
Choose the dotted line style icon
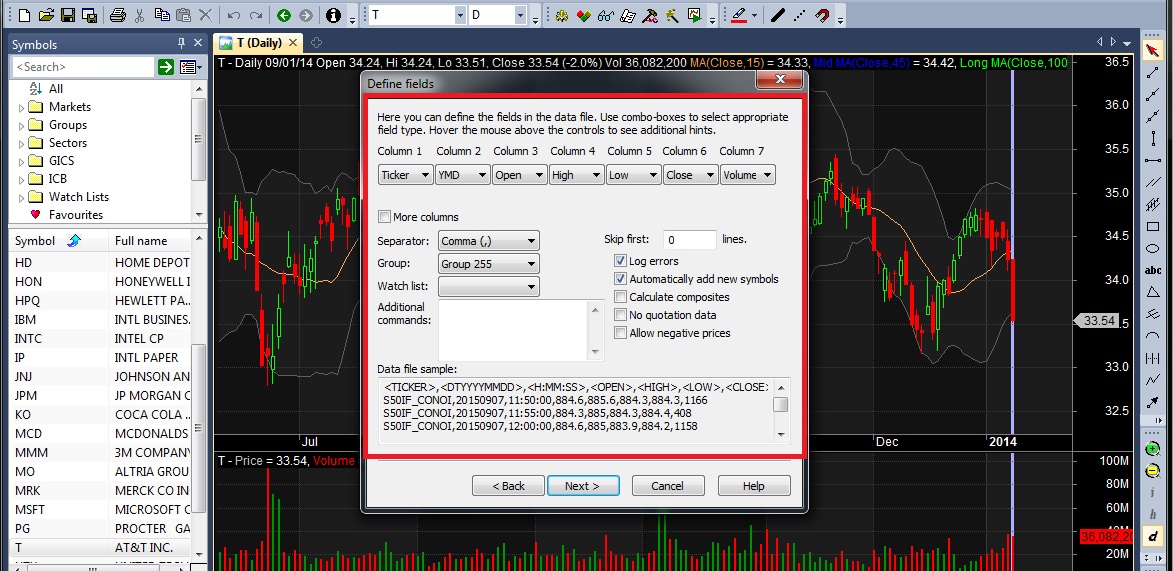[800, 15]
